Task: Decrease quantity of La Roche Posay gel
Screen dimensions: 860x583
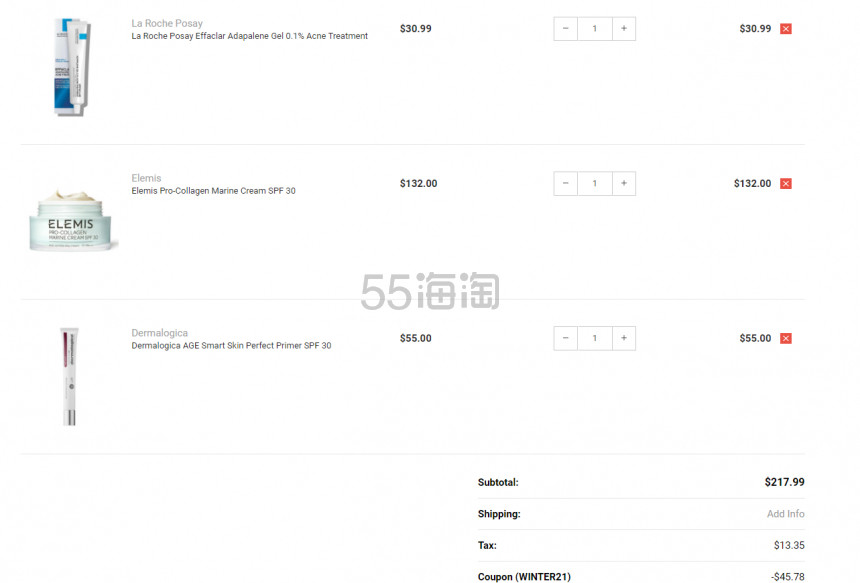Action: click(565, 29)
